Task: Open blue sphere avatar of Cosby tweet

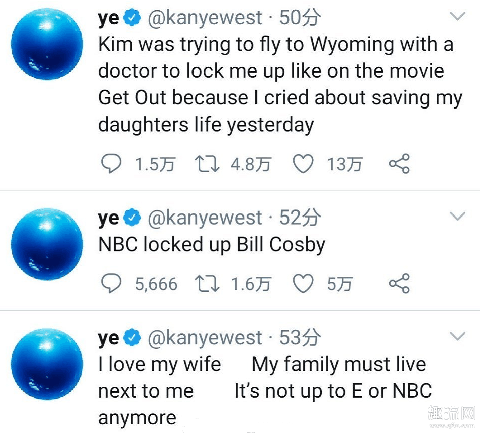Action: pyautogui.click(x=47, y=244)
